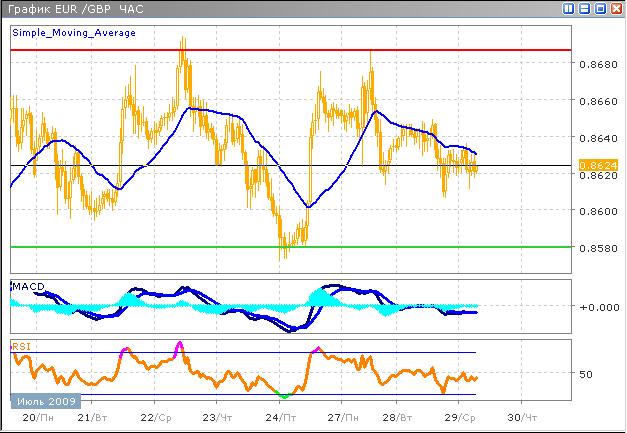Viewport: 627px width, 433px height.
Task: Click the 50 level on RSI scale
Action: coord(587,374)
